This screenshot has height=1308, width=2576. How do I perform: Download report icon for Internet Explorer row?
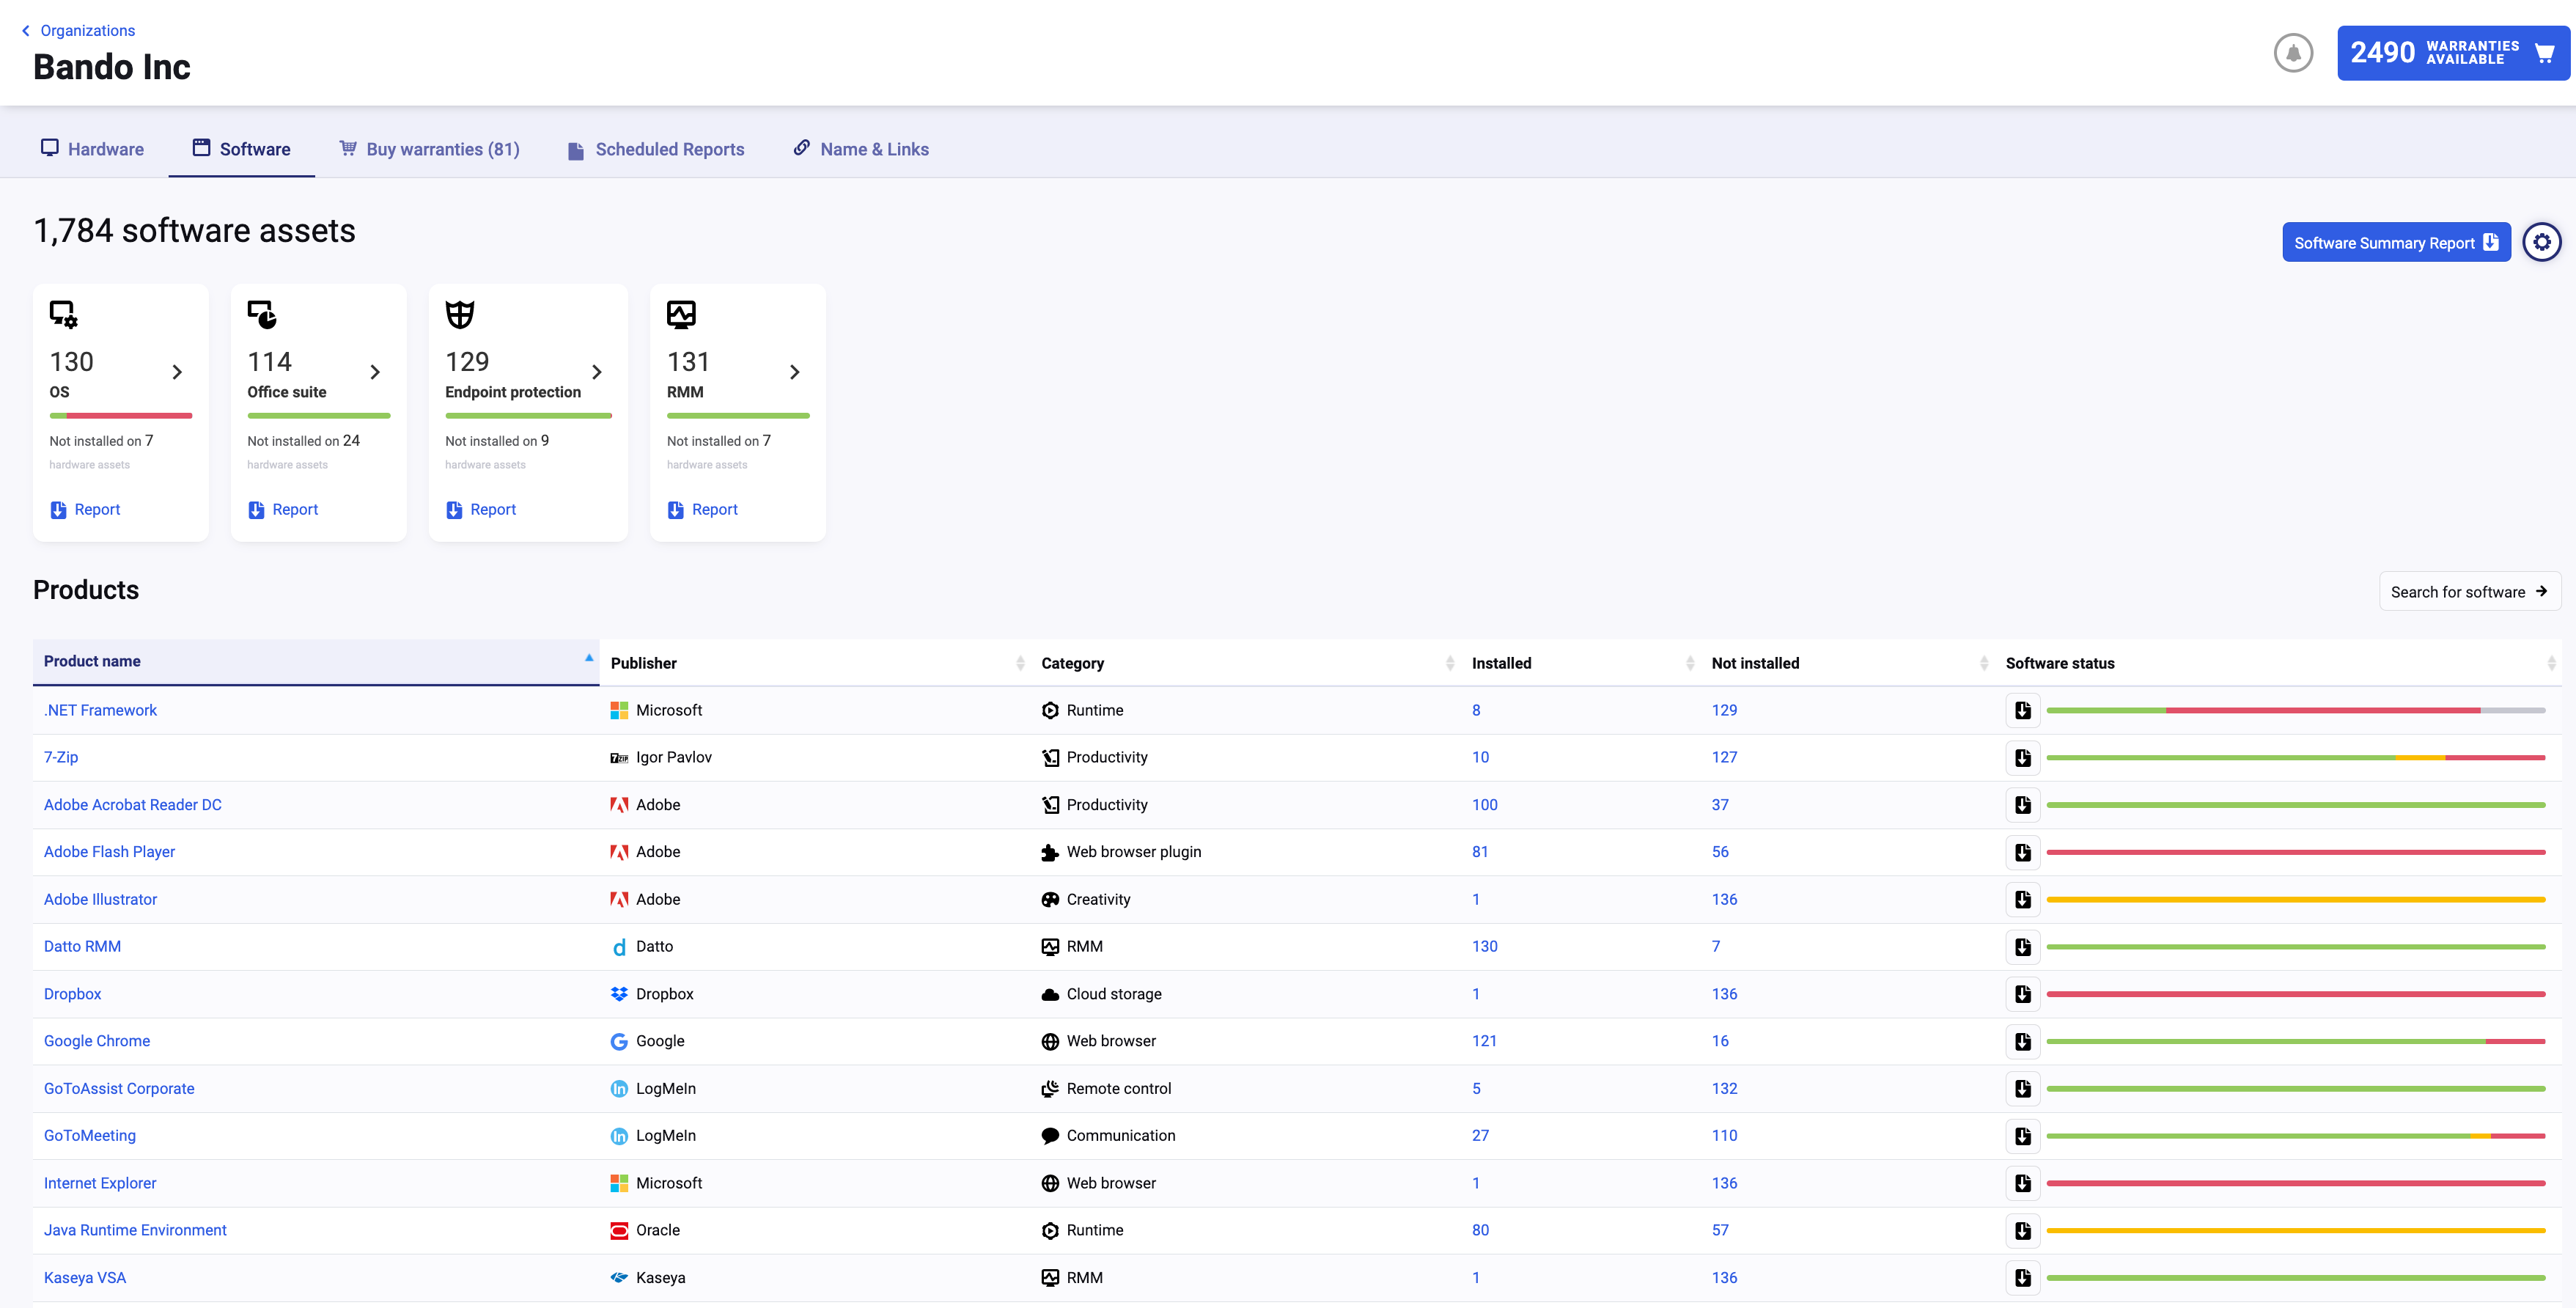2022,1183
